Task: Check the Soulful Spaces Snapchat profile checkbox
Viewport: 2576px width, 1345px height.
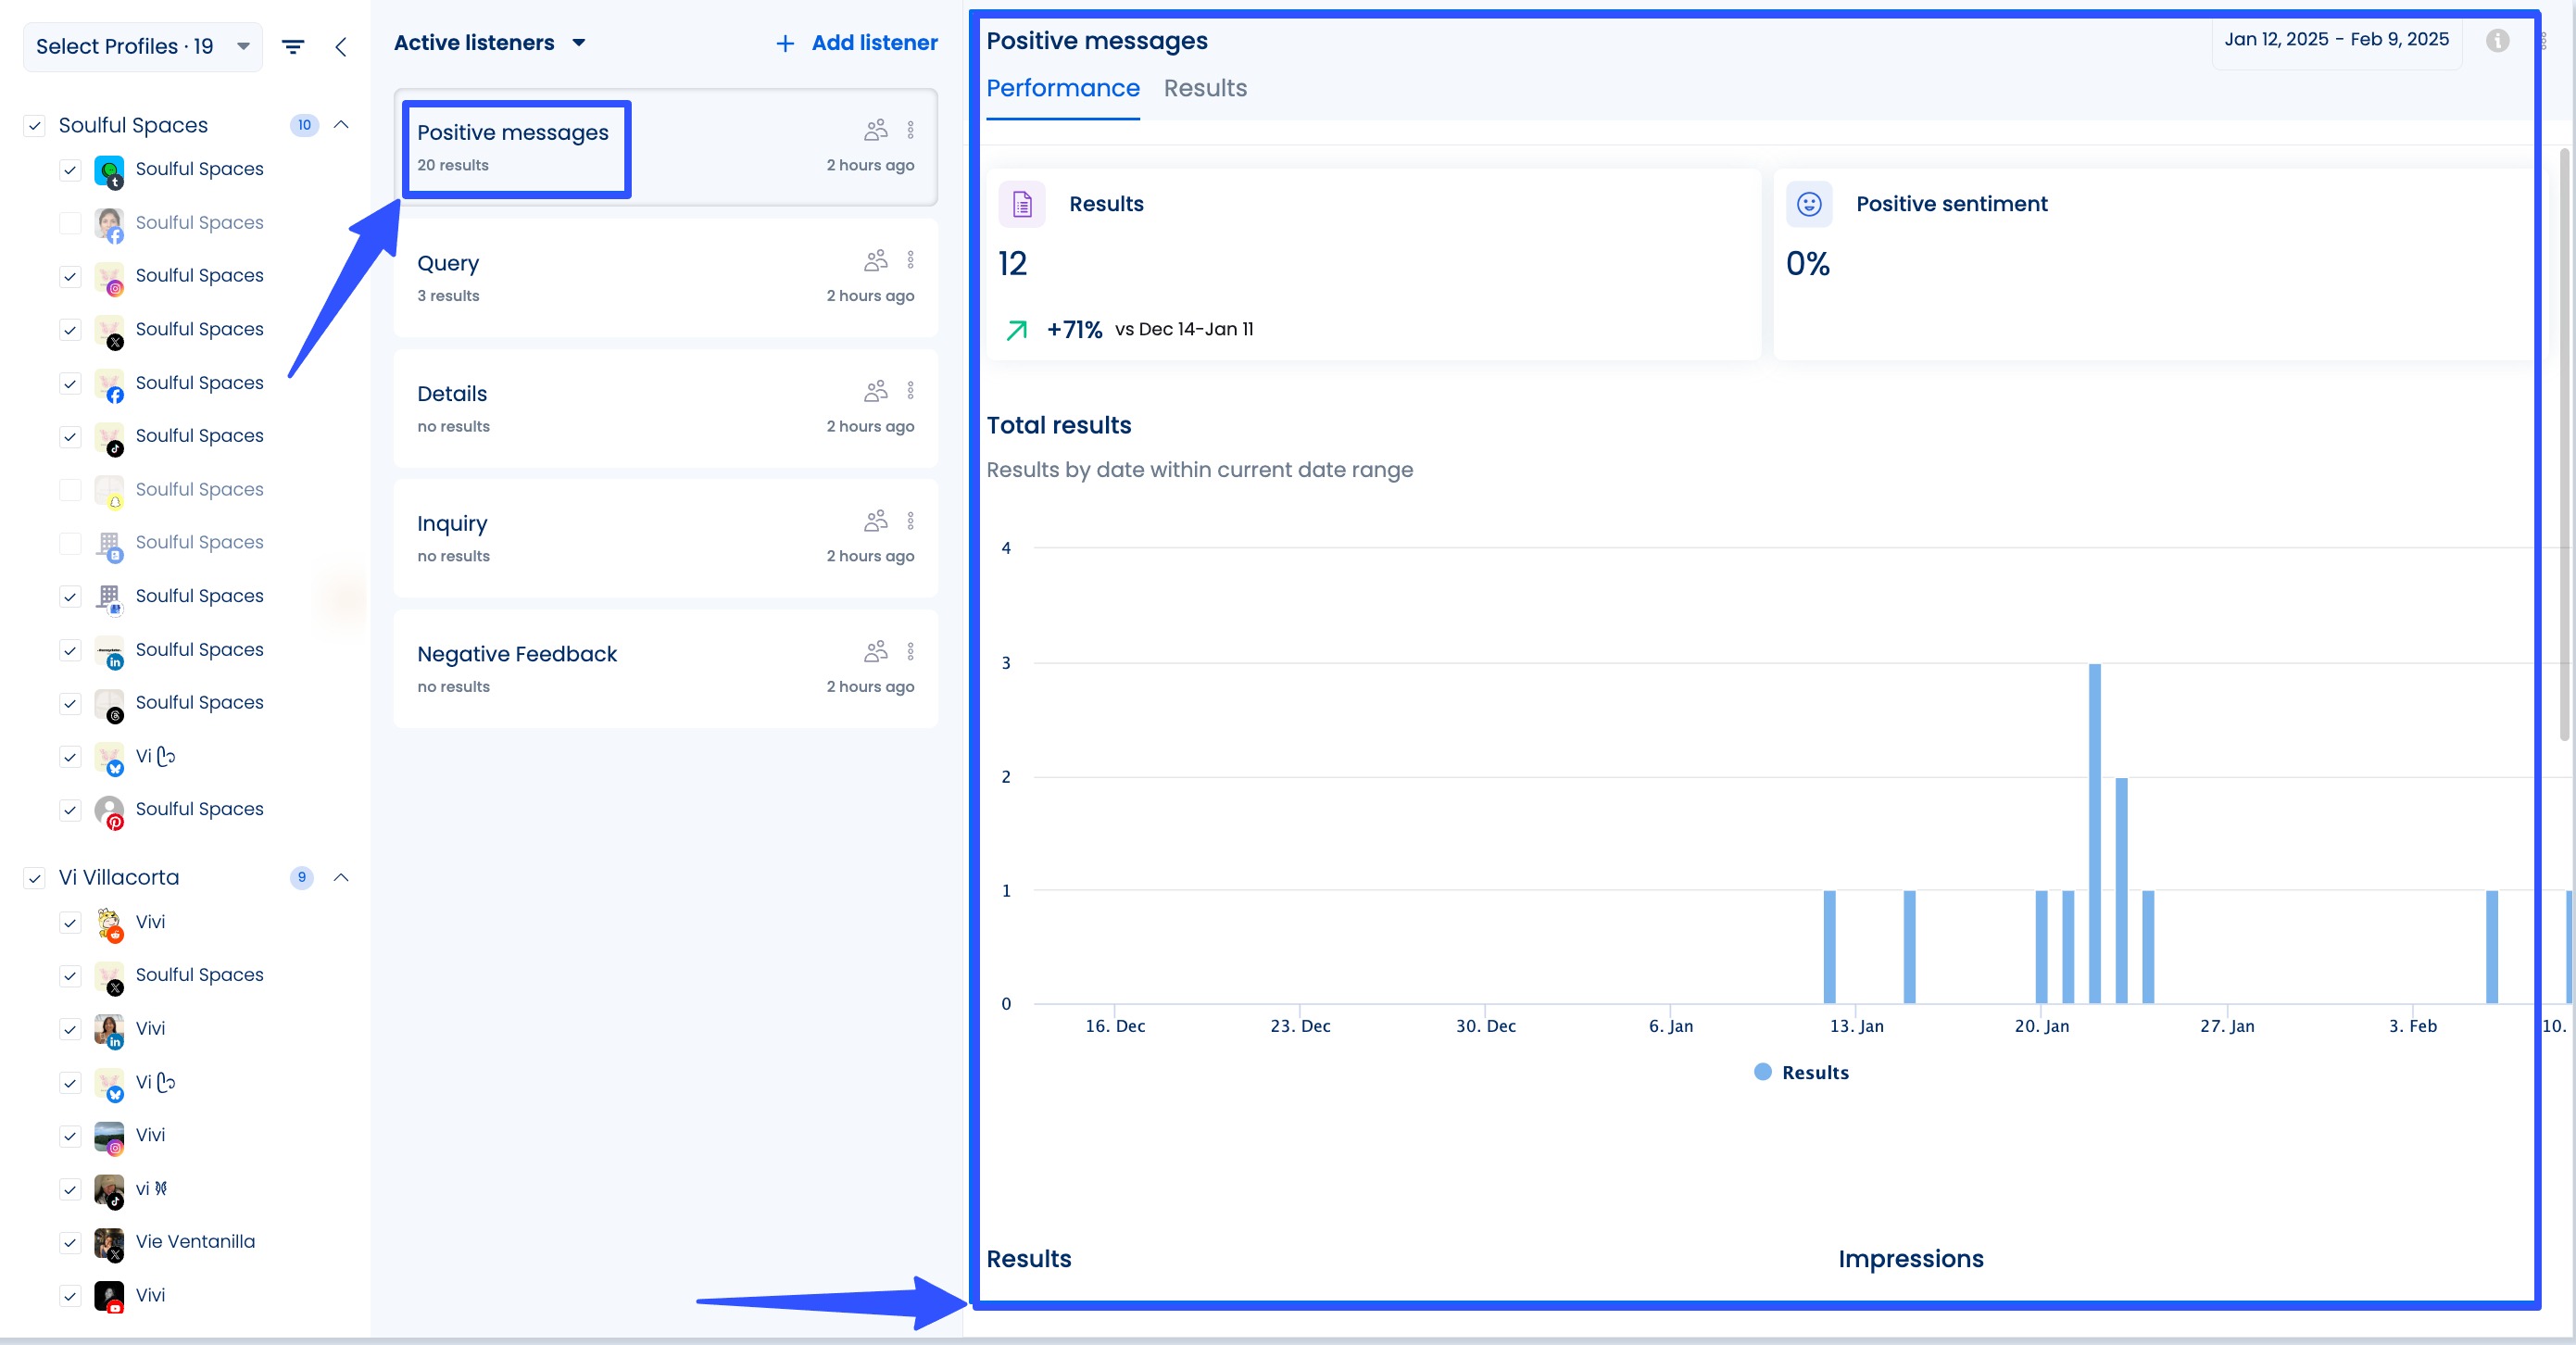Action: click(70, 491)
